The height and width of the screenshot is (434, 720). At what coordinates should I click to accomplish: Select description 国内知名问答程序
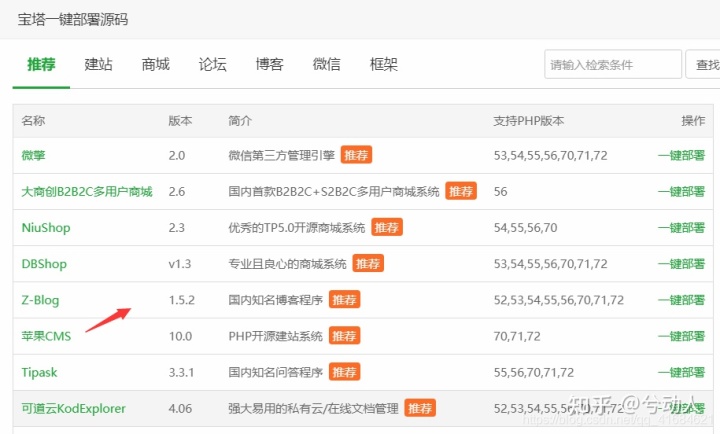pyautogui.click(x=276, y=372)
